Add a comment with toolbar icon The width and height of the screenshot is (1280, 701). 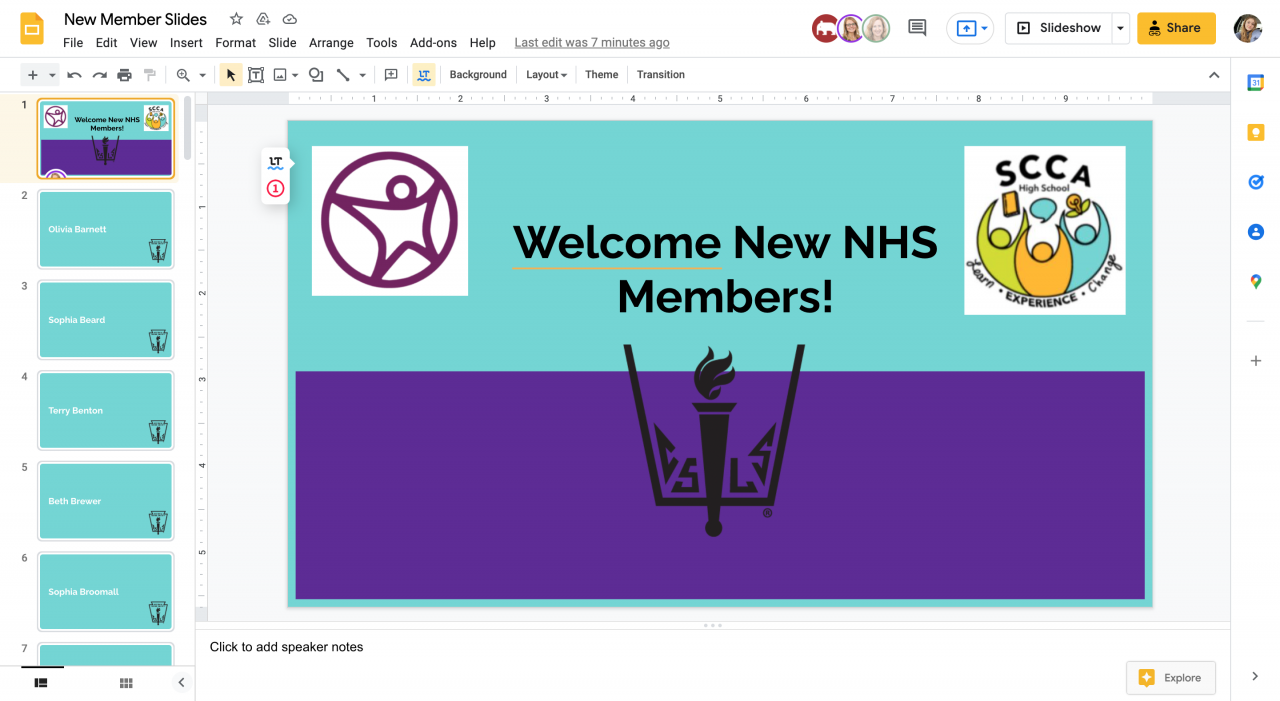tap(391, 75)
